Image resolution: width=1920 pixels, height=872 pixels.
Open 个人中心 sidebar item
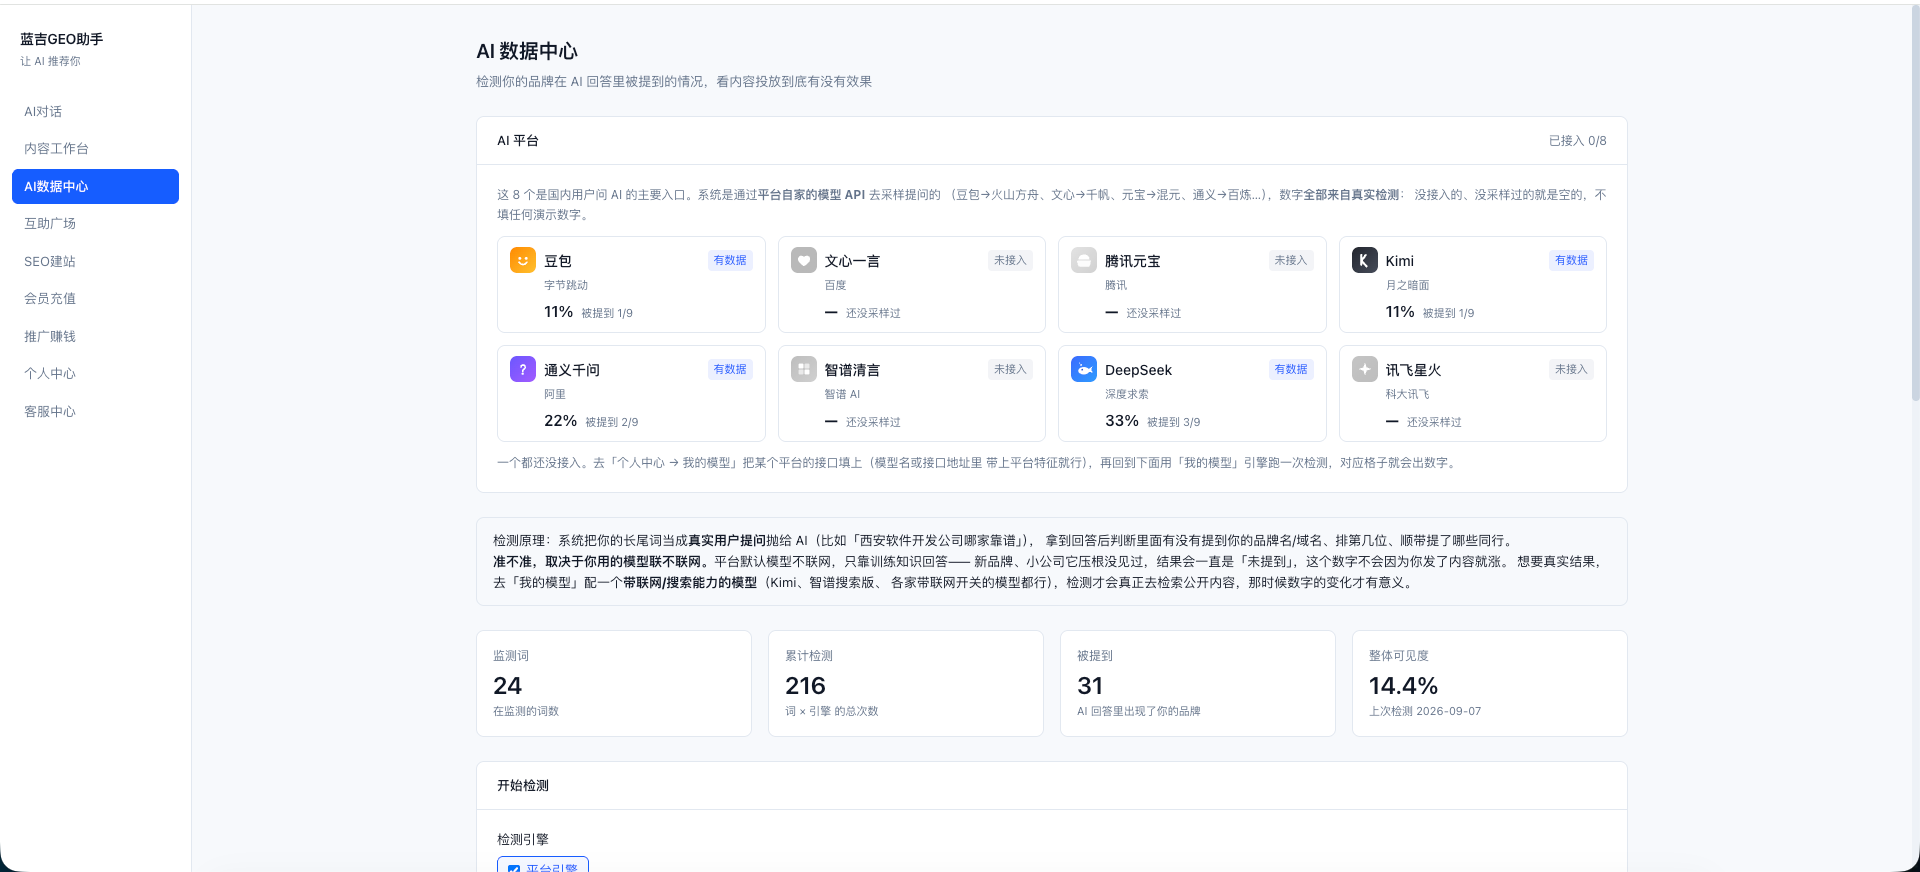click(95, 374)
